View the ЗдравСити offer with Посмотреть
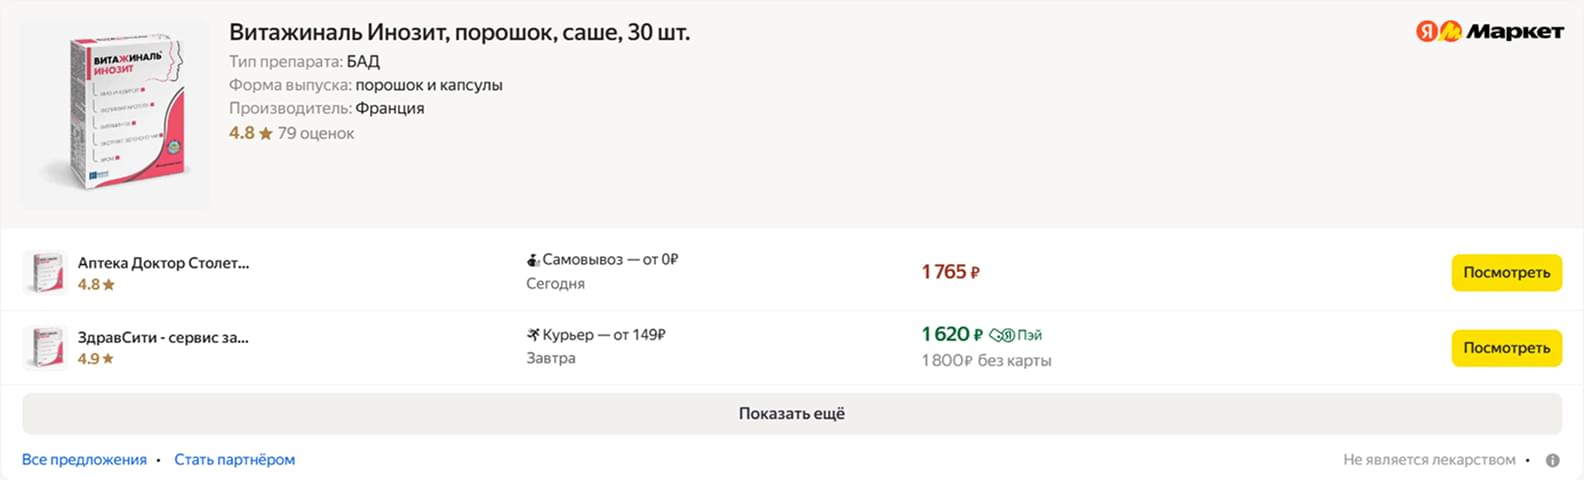Screen dimensions: 1584x480 (1506, 348)
